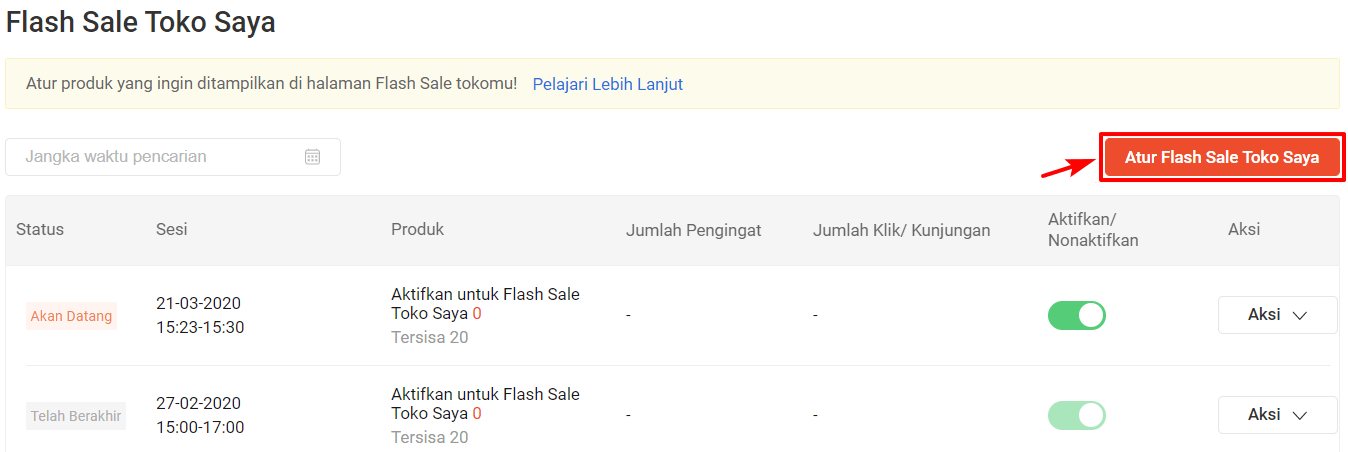Viewport: 1348px width, 452px height.
Task: Select the Sesi column header
Action: pos(172,230)
